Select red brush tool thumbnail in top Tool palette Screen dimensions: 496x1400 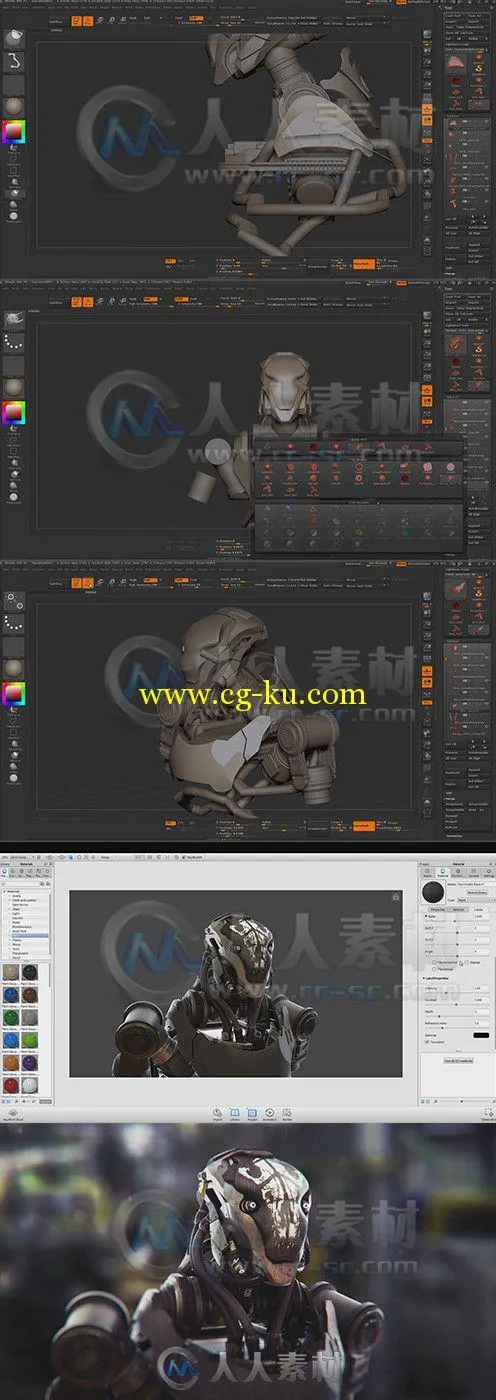click(x=456, y=64)
